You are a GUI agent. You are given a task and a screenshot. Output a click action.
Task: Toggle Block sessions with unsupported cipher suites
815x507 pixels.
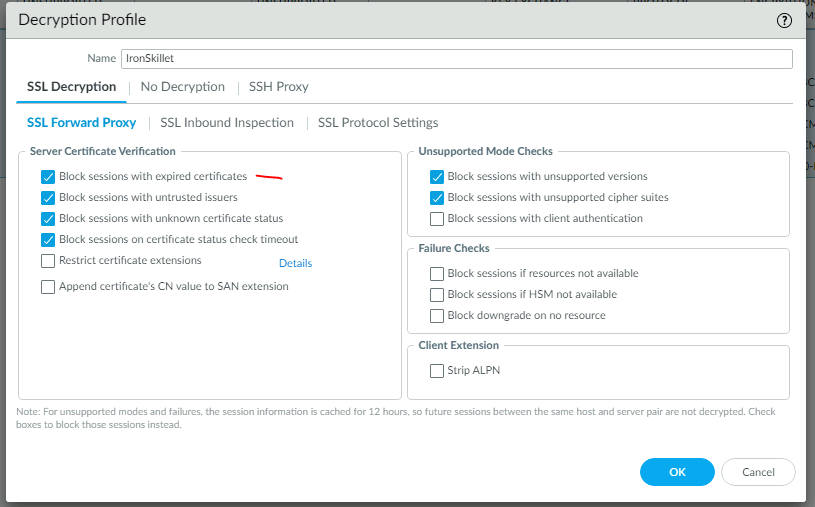tap(437, 198)
